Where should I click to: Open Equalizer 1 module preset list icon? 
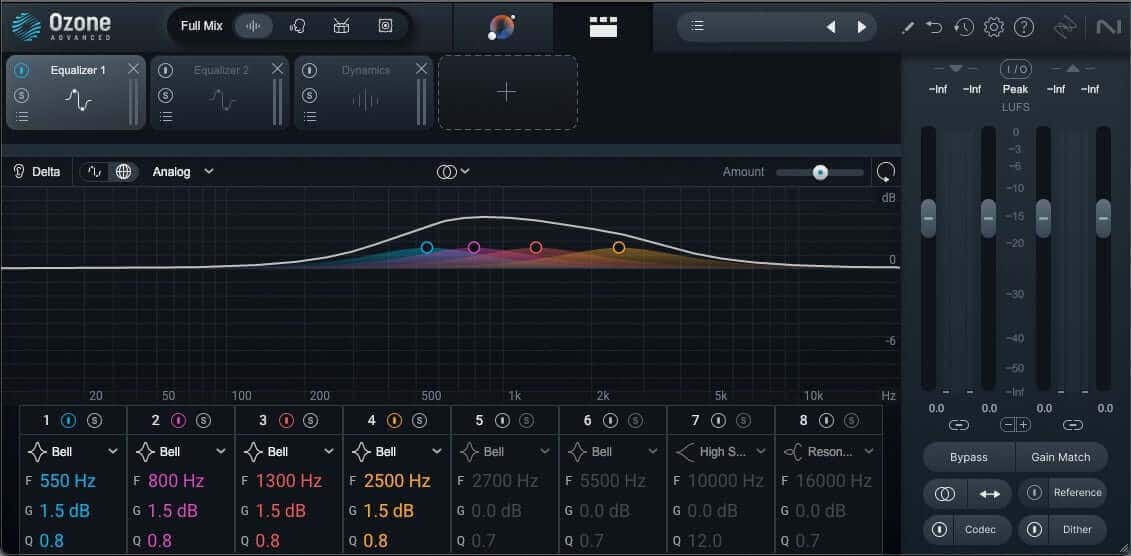tap(22, 117)
